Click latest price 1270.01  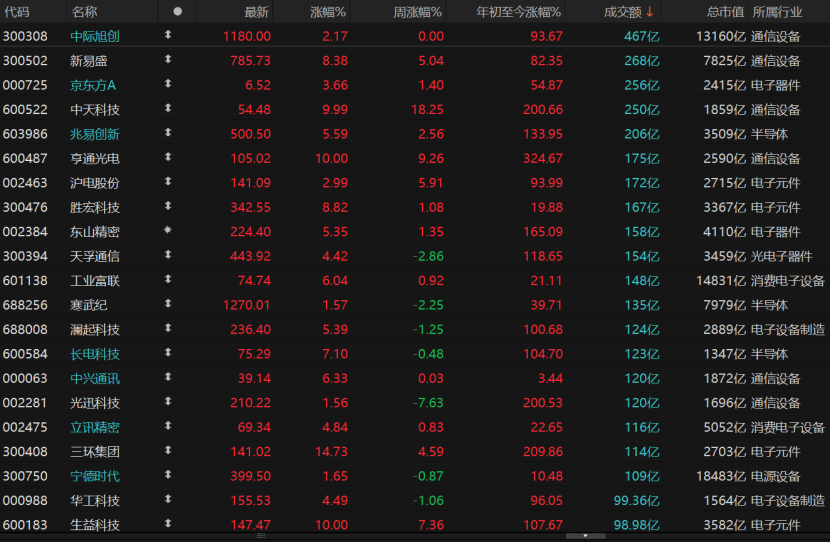(x=246, y=305)
